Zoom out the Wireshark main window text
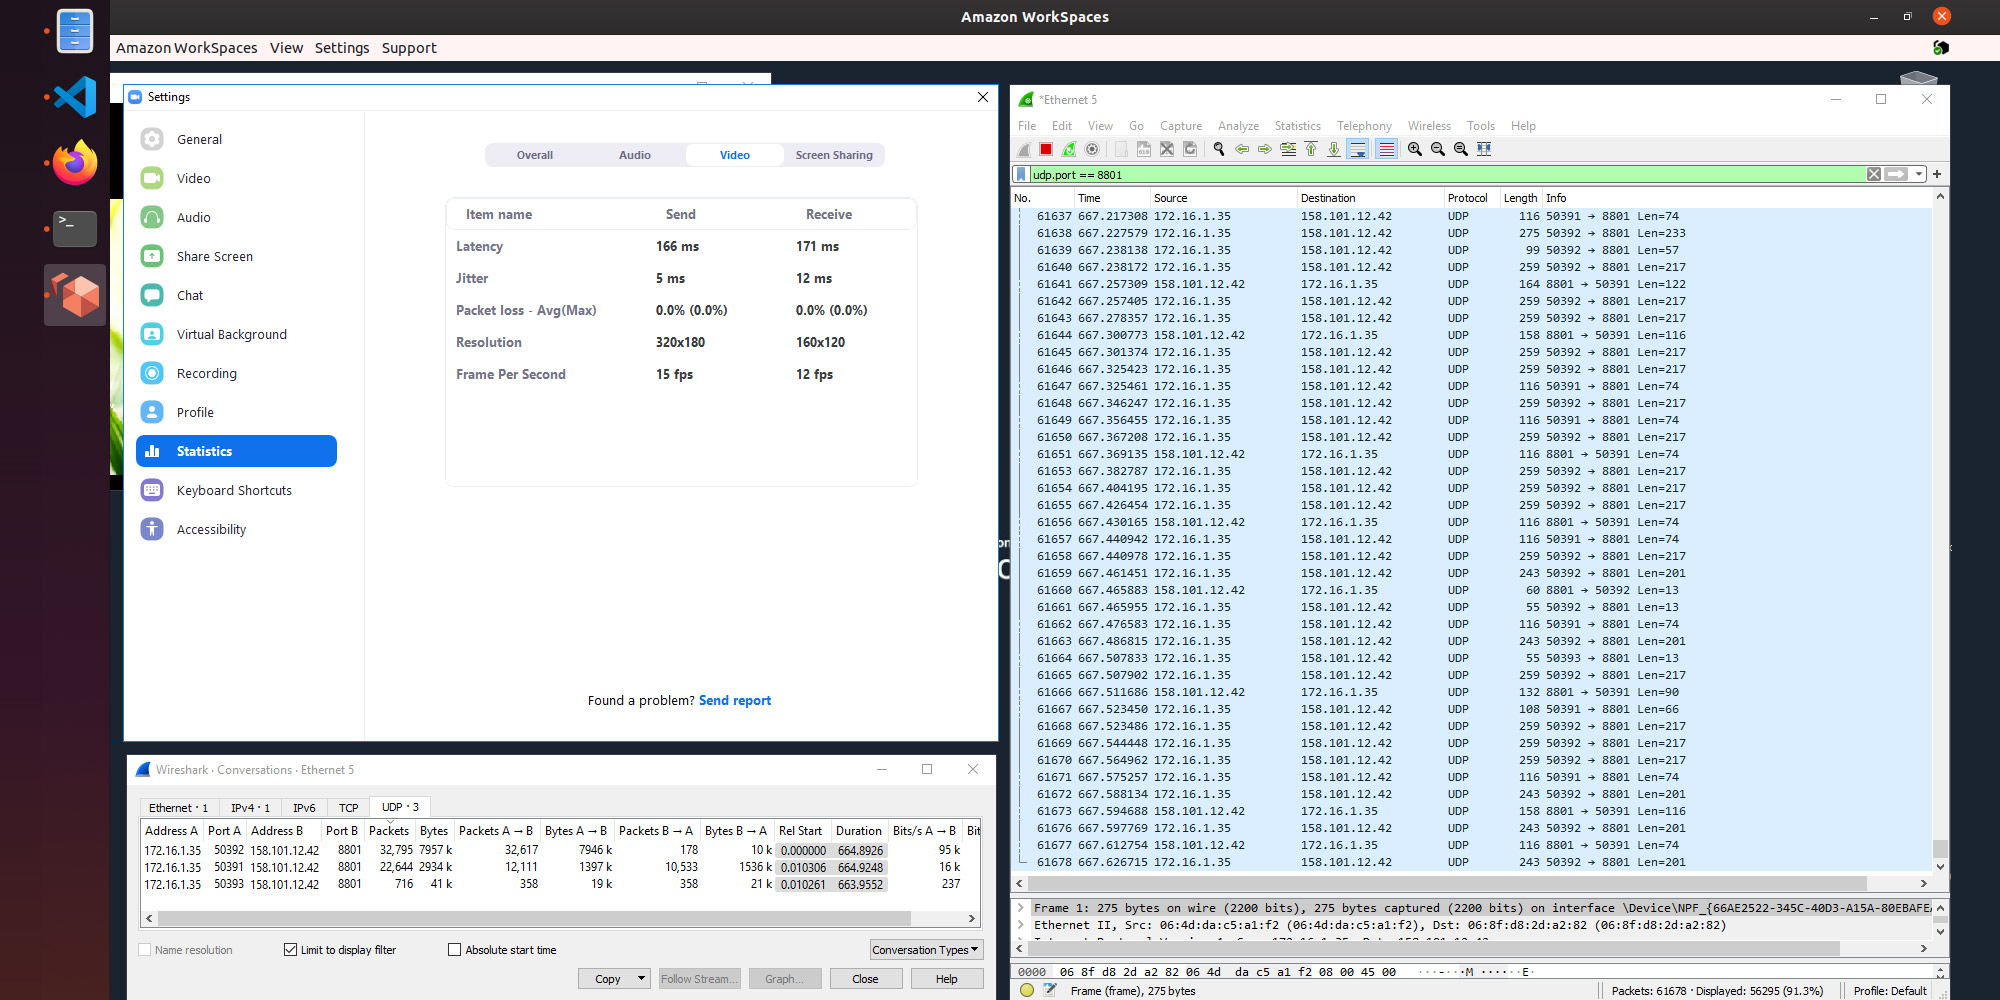 (1438, 149)
